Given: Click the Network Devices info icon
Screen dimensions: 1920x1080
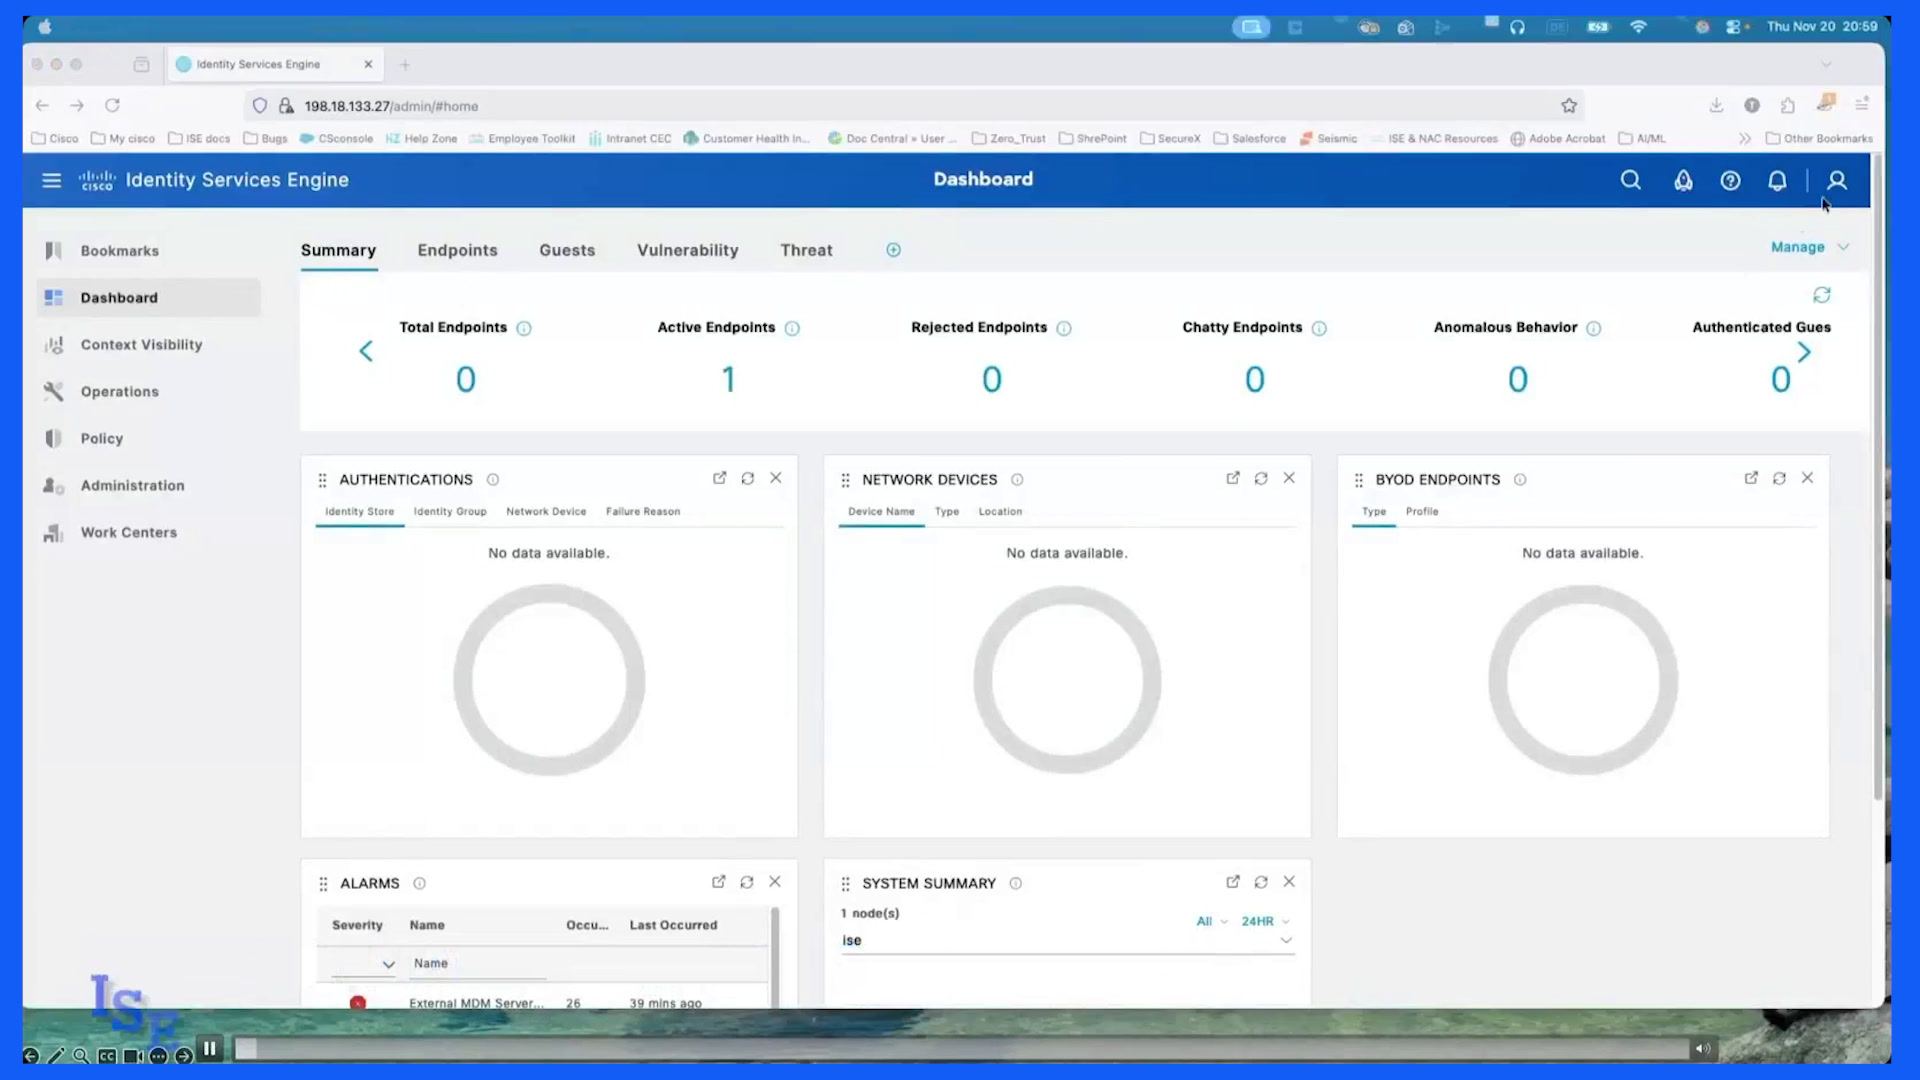Looking at the screenshot, I should (1017, 480).
